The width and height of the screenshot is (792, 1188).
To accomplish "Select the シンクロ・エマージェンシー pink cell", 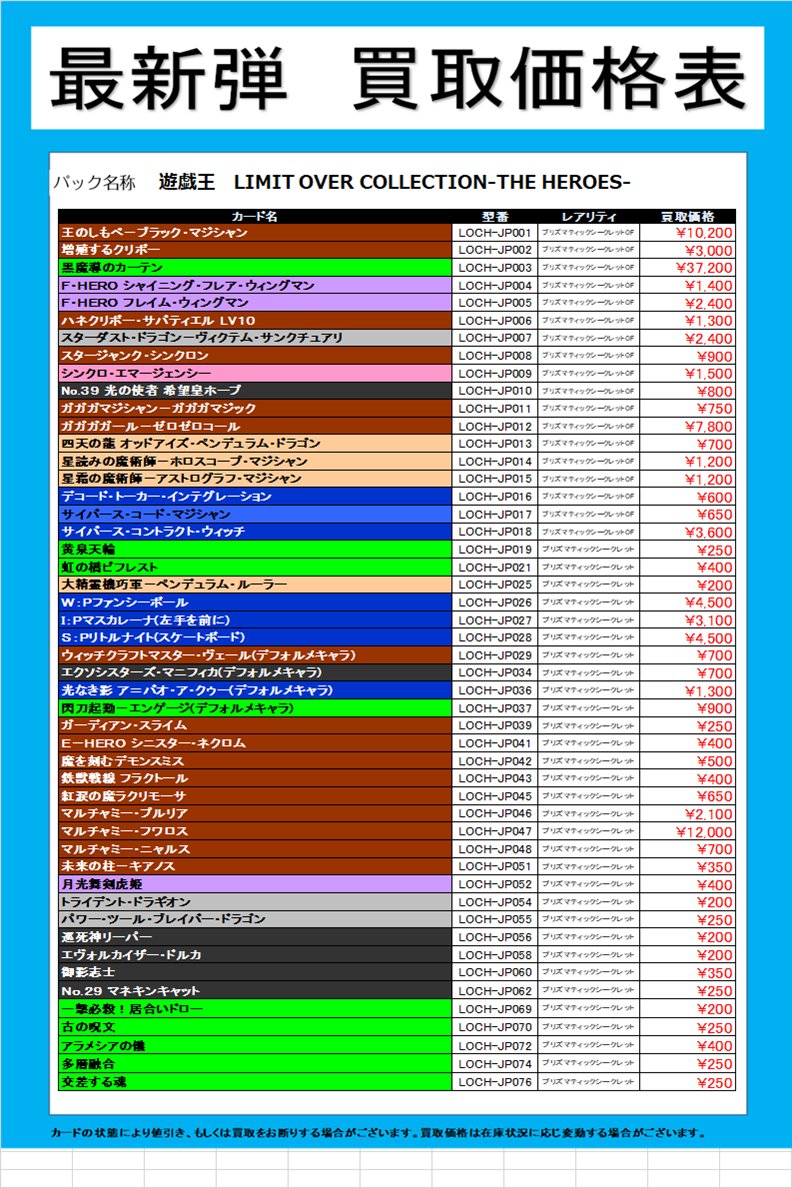I will [255, 374].
